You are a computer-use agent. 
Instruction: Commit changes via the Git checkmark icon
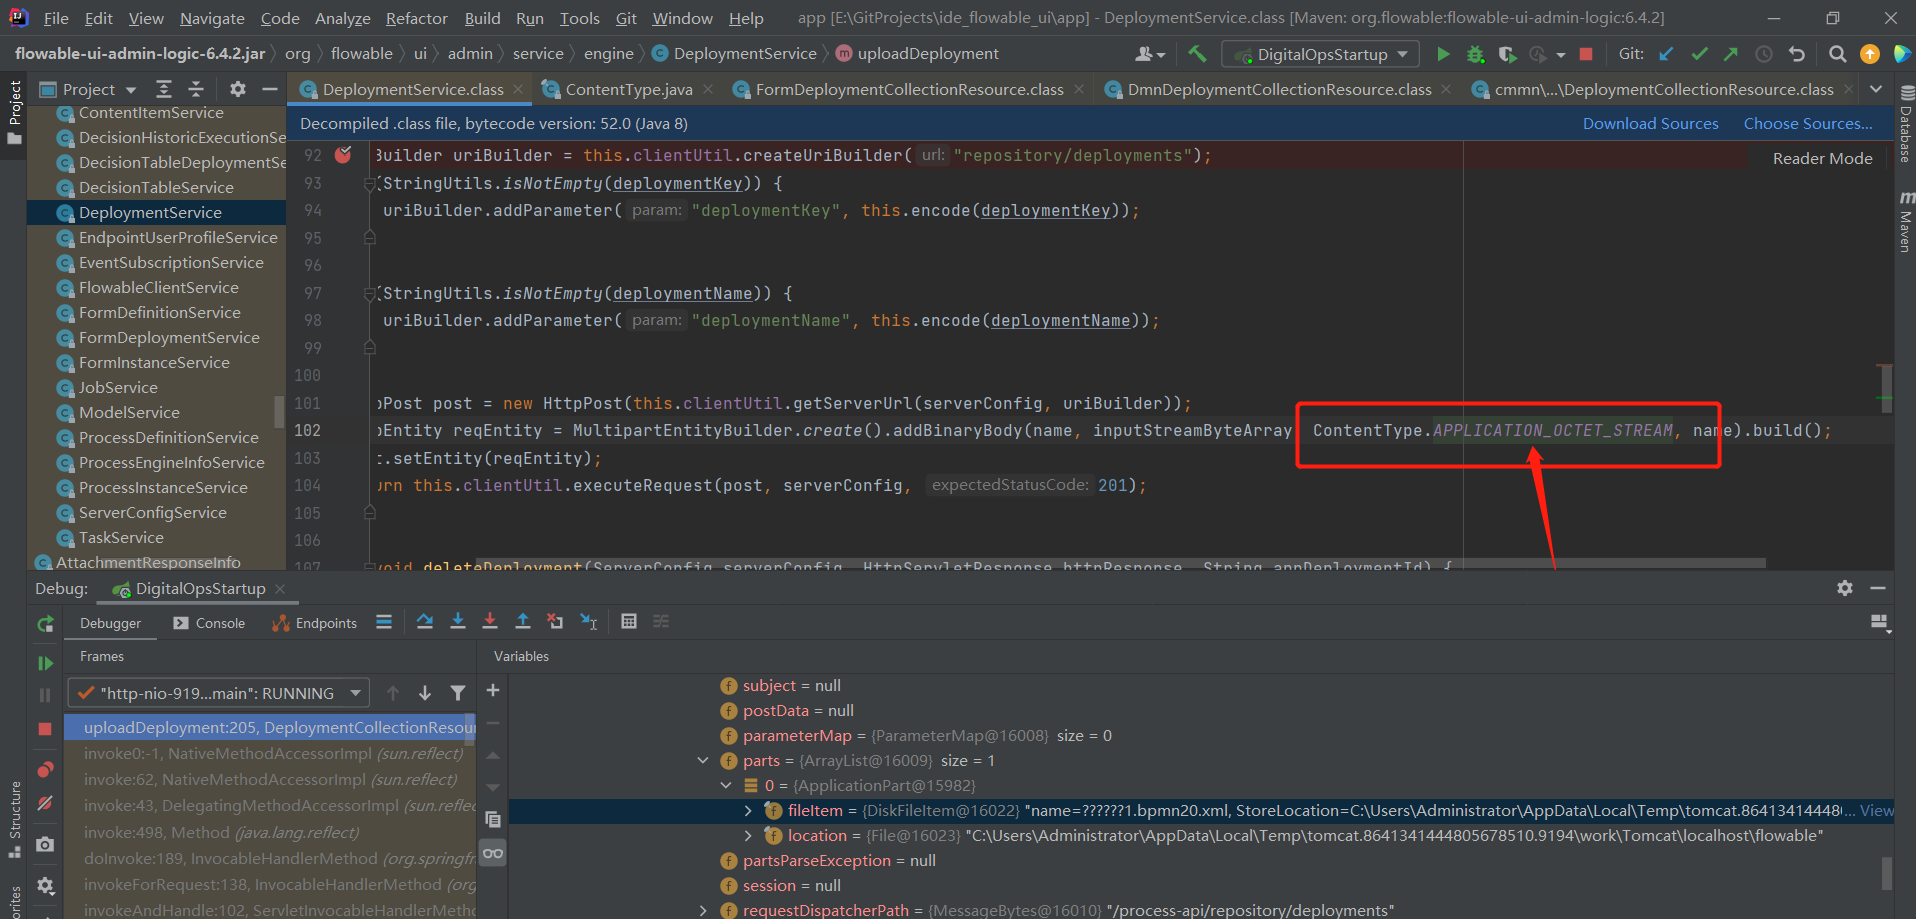coord(1699,54)
